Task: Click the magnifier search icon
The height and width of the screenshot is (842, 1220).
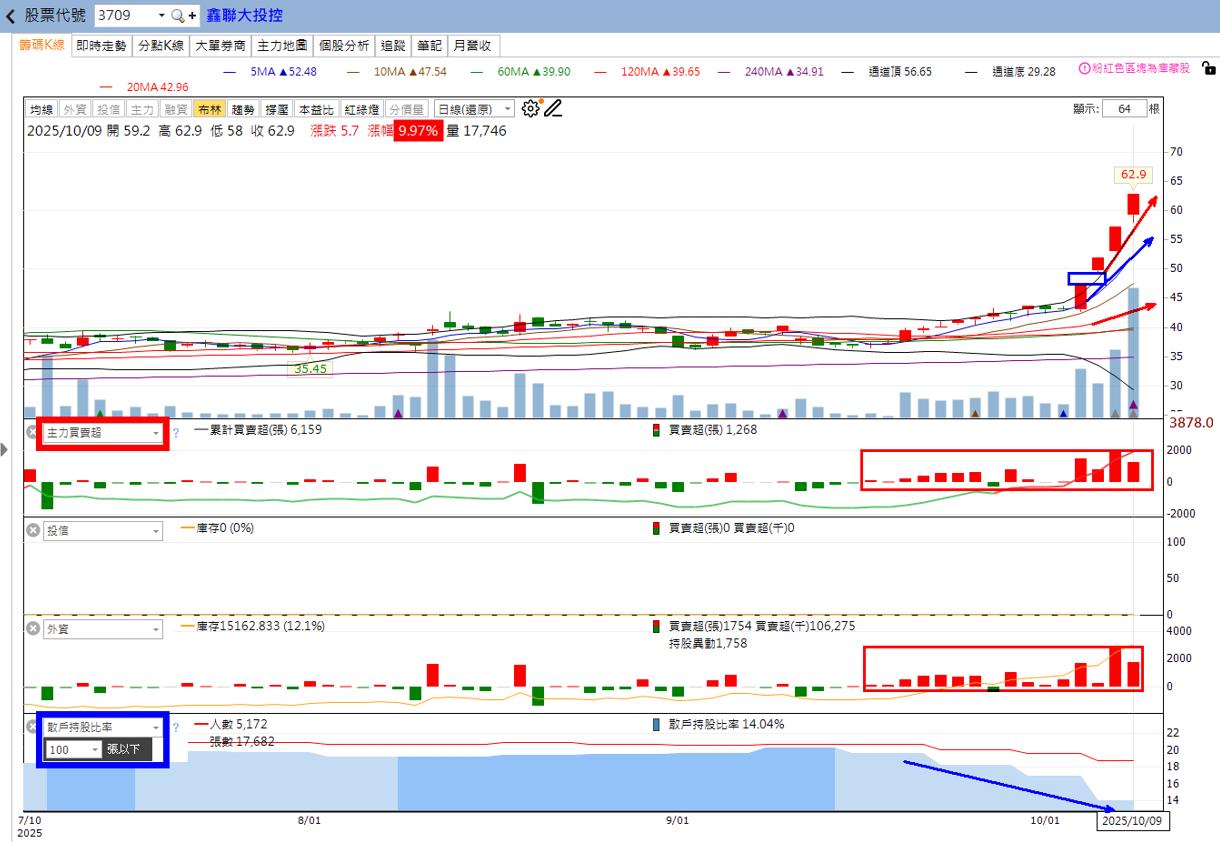Action: pos(177,16)
